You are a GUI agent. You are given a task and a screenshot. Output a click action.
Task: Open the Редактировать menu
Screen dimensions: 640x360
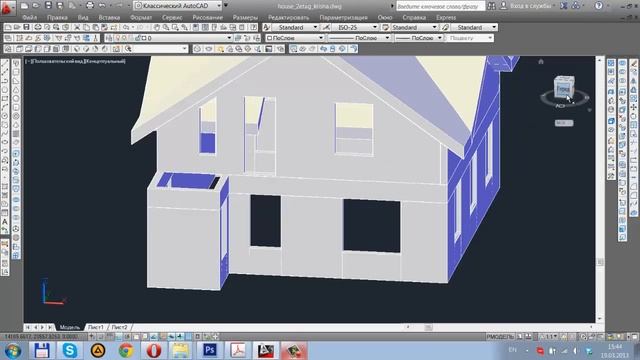tap(288, 18)
